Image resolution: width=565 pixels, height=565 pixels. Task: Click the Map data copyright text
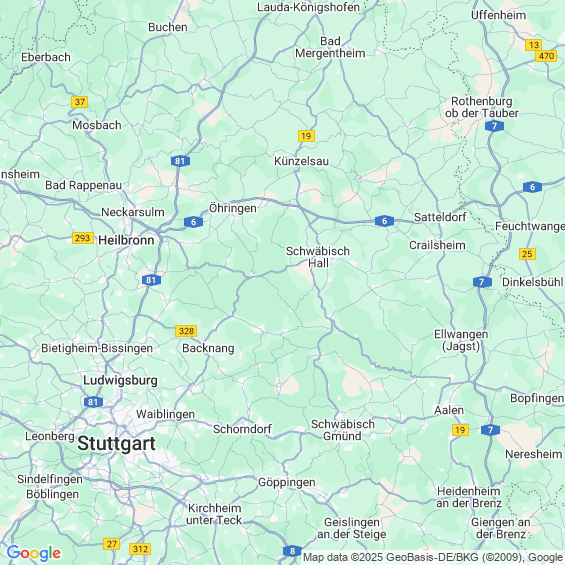coord(433,557)
